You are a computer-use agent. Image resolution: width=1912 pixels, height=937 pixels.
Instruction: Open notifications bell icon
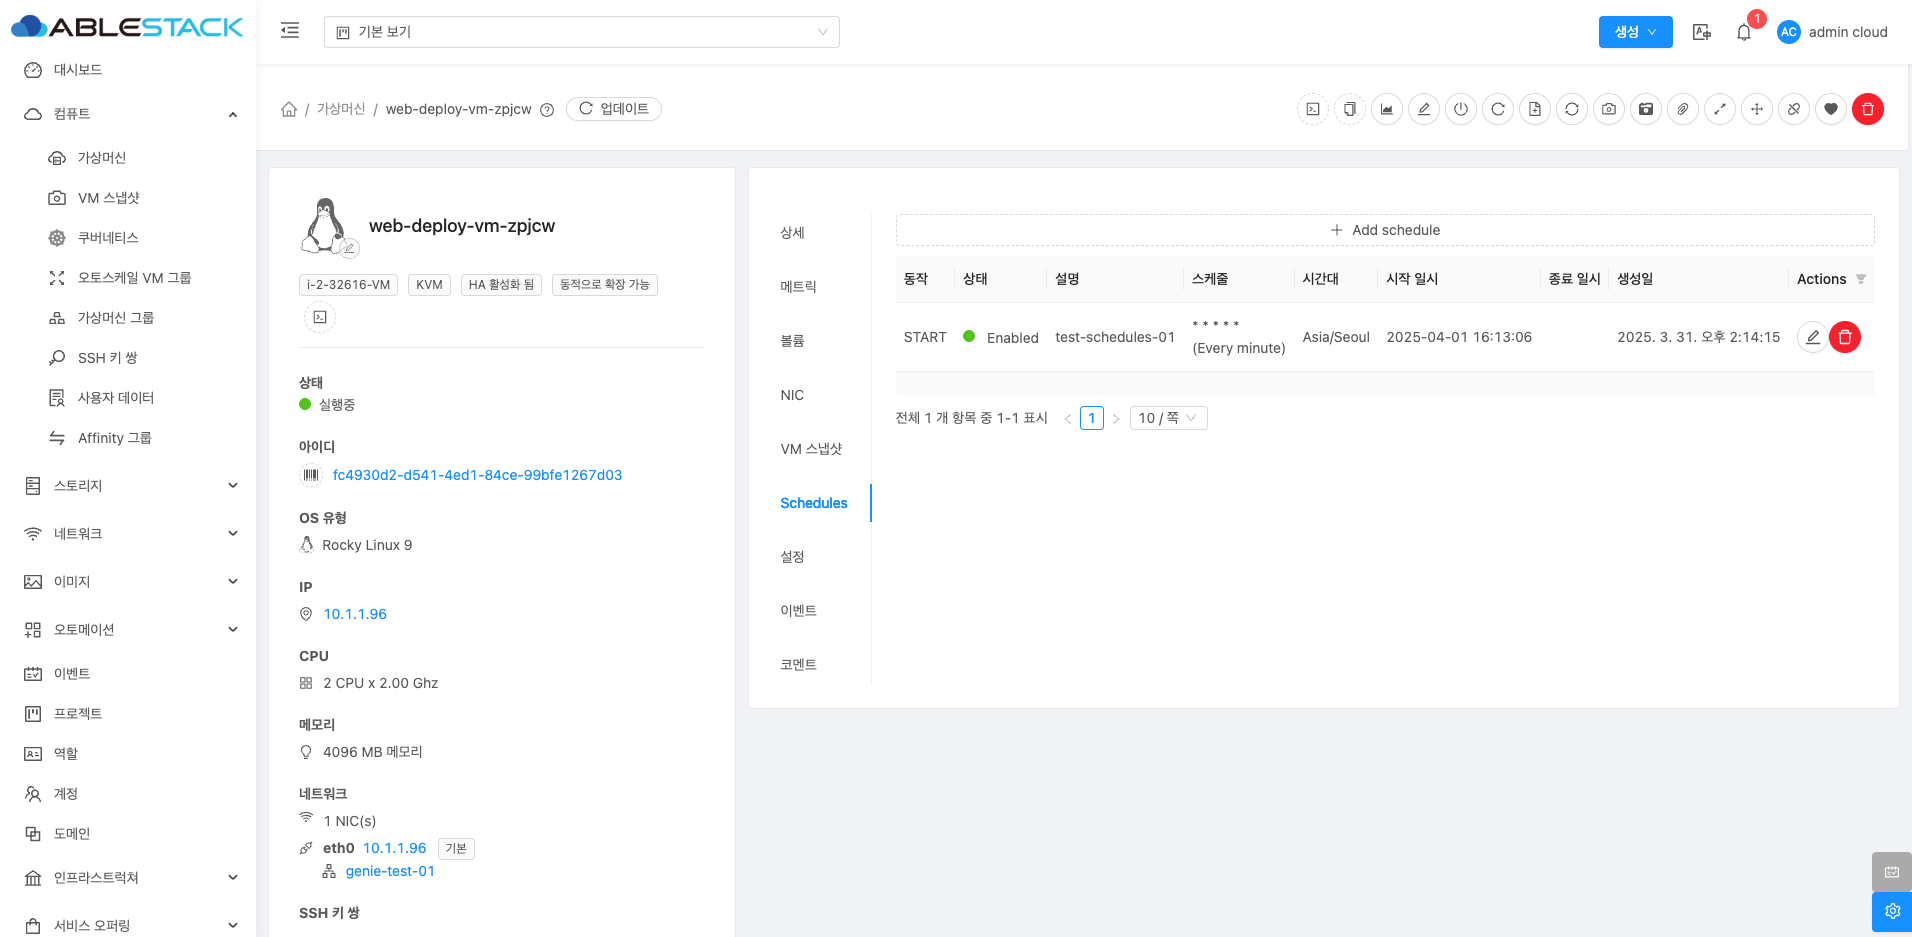(1744, 32)
